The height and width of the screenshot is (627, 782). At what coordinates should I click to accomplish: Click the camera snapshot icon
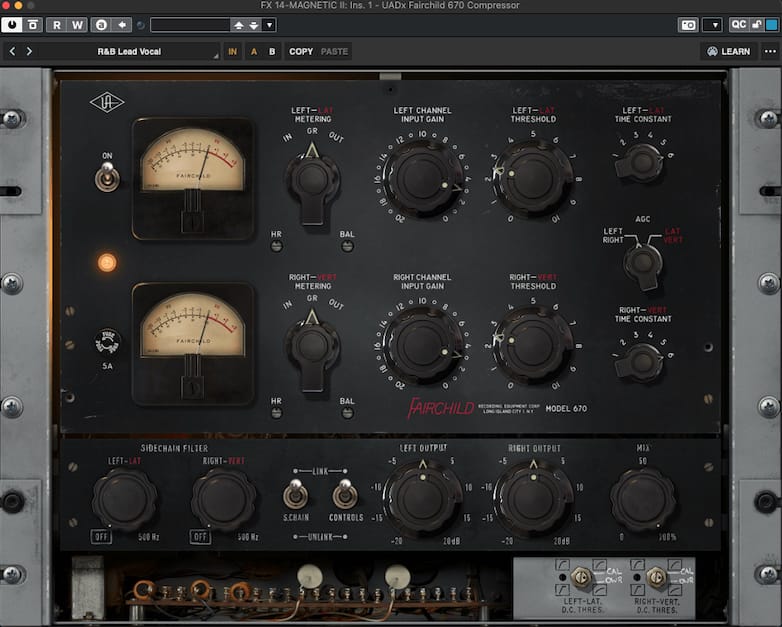coord(688,25)
